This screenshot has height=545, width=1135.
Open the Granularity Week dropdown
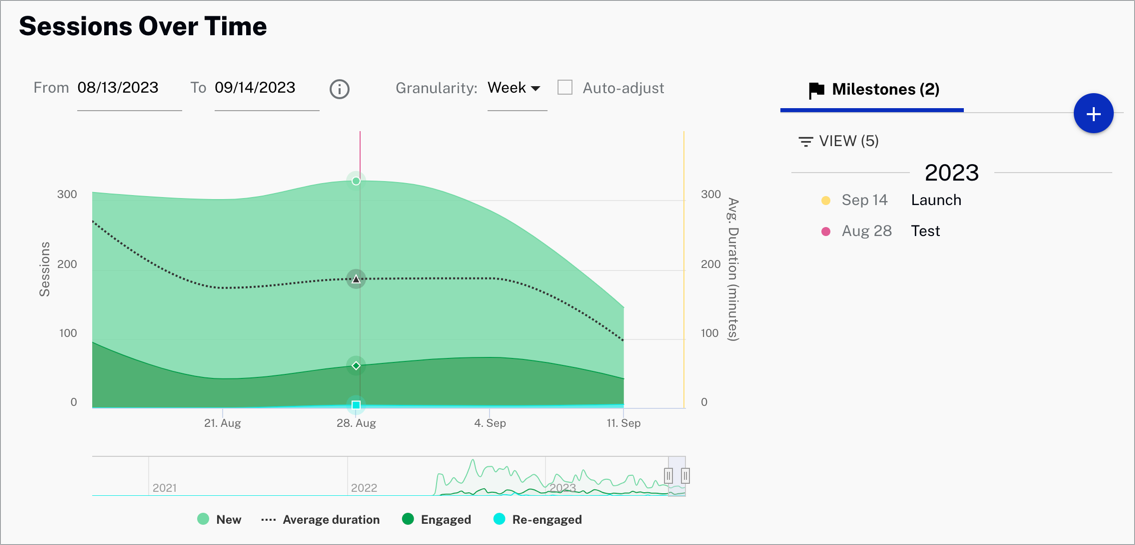[515, 89]
